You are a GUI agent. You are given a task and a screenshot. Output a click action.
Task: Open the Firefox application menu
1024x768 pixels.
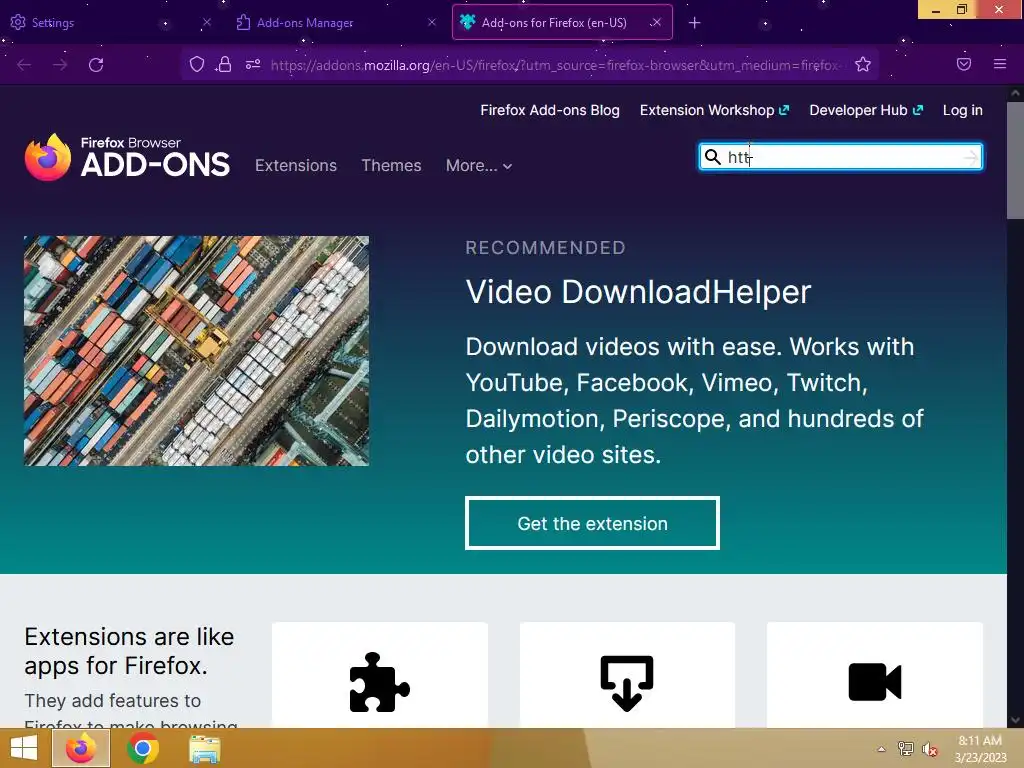point(999,64)
